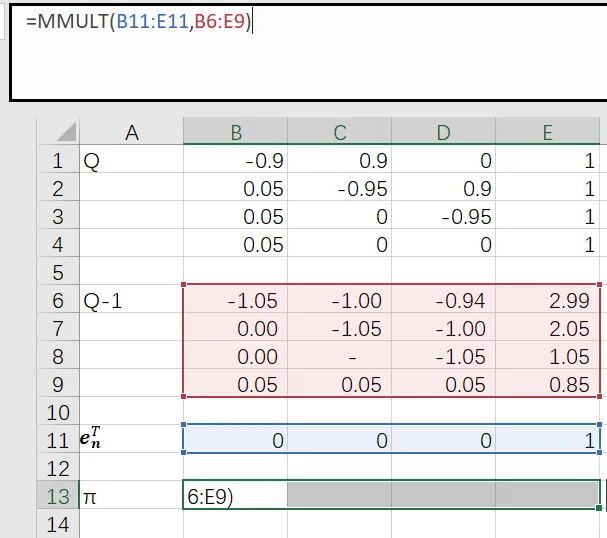Image resolution: width=607 pixels, height=538 pixels.
Task: Click cell C8 showing a dash
Action: [x=339, y=356]
